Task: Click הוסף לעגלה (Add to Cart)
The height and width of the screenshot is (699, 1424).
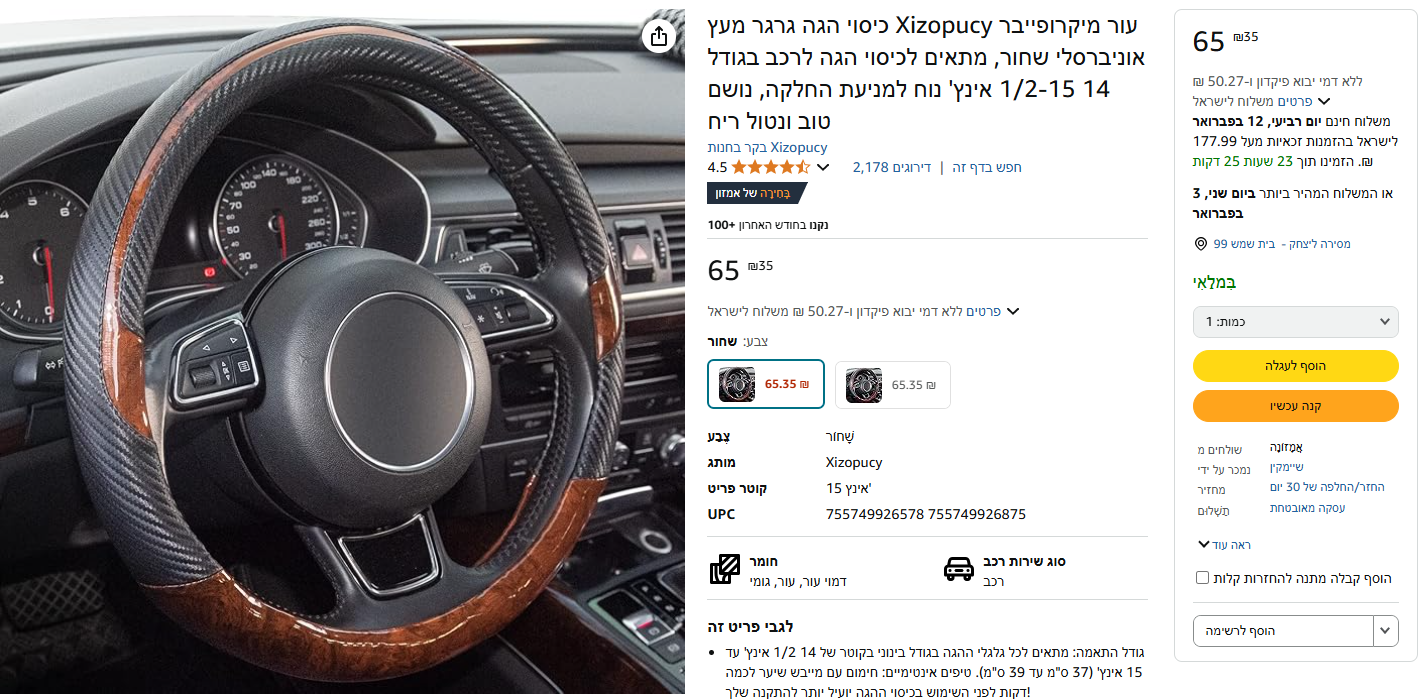Action: [x=1296, y=366]
